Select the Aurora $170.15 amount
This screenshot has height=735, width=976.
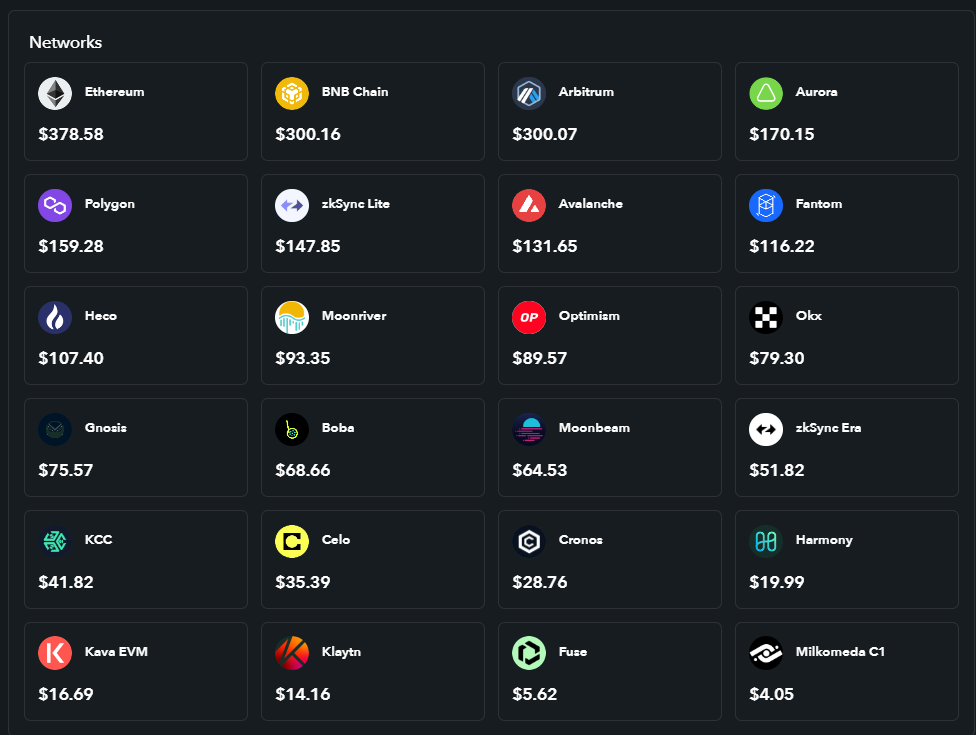(782, 134)
